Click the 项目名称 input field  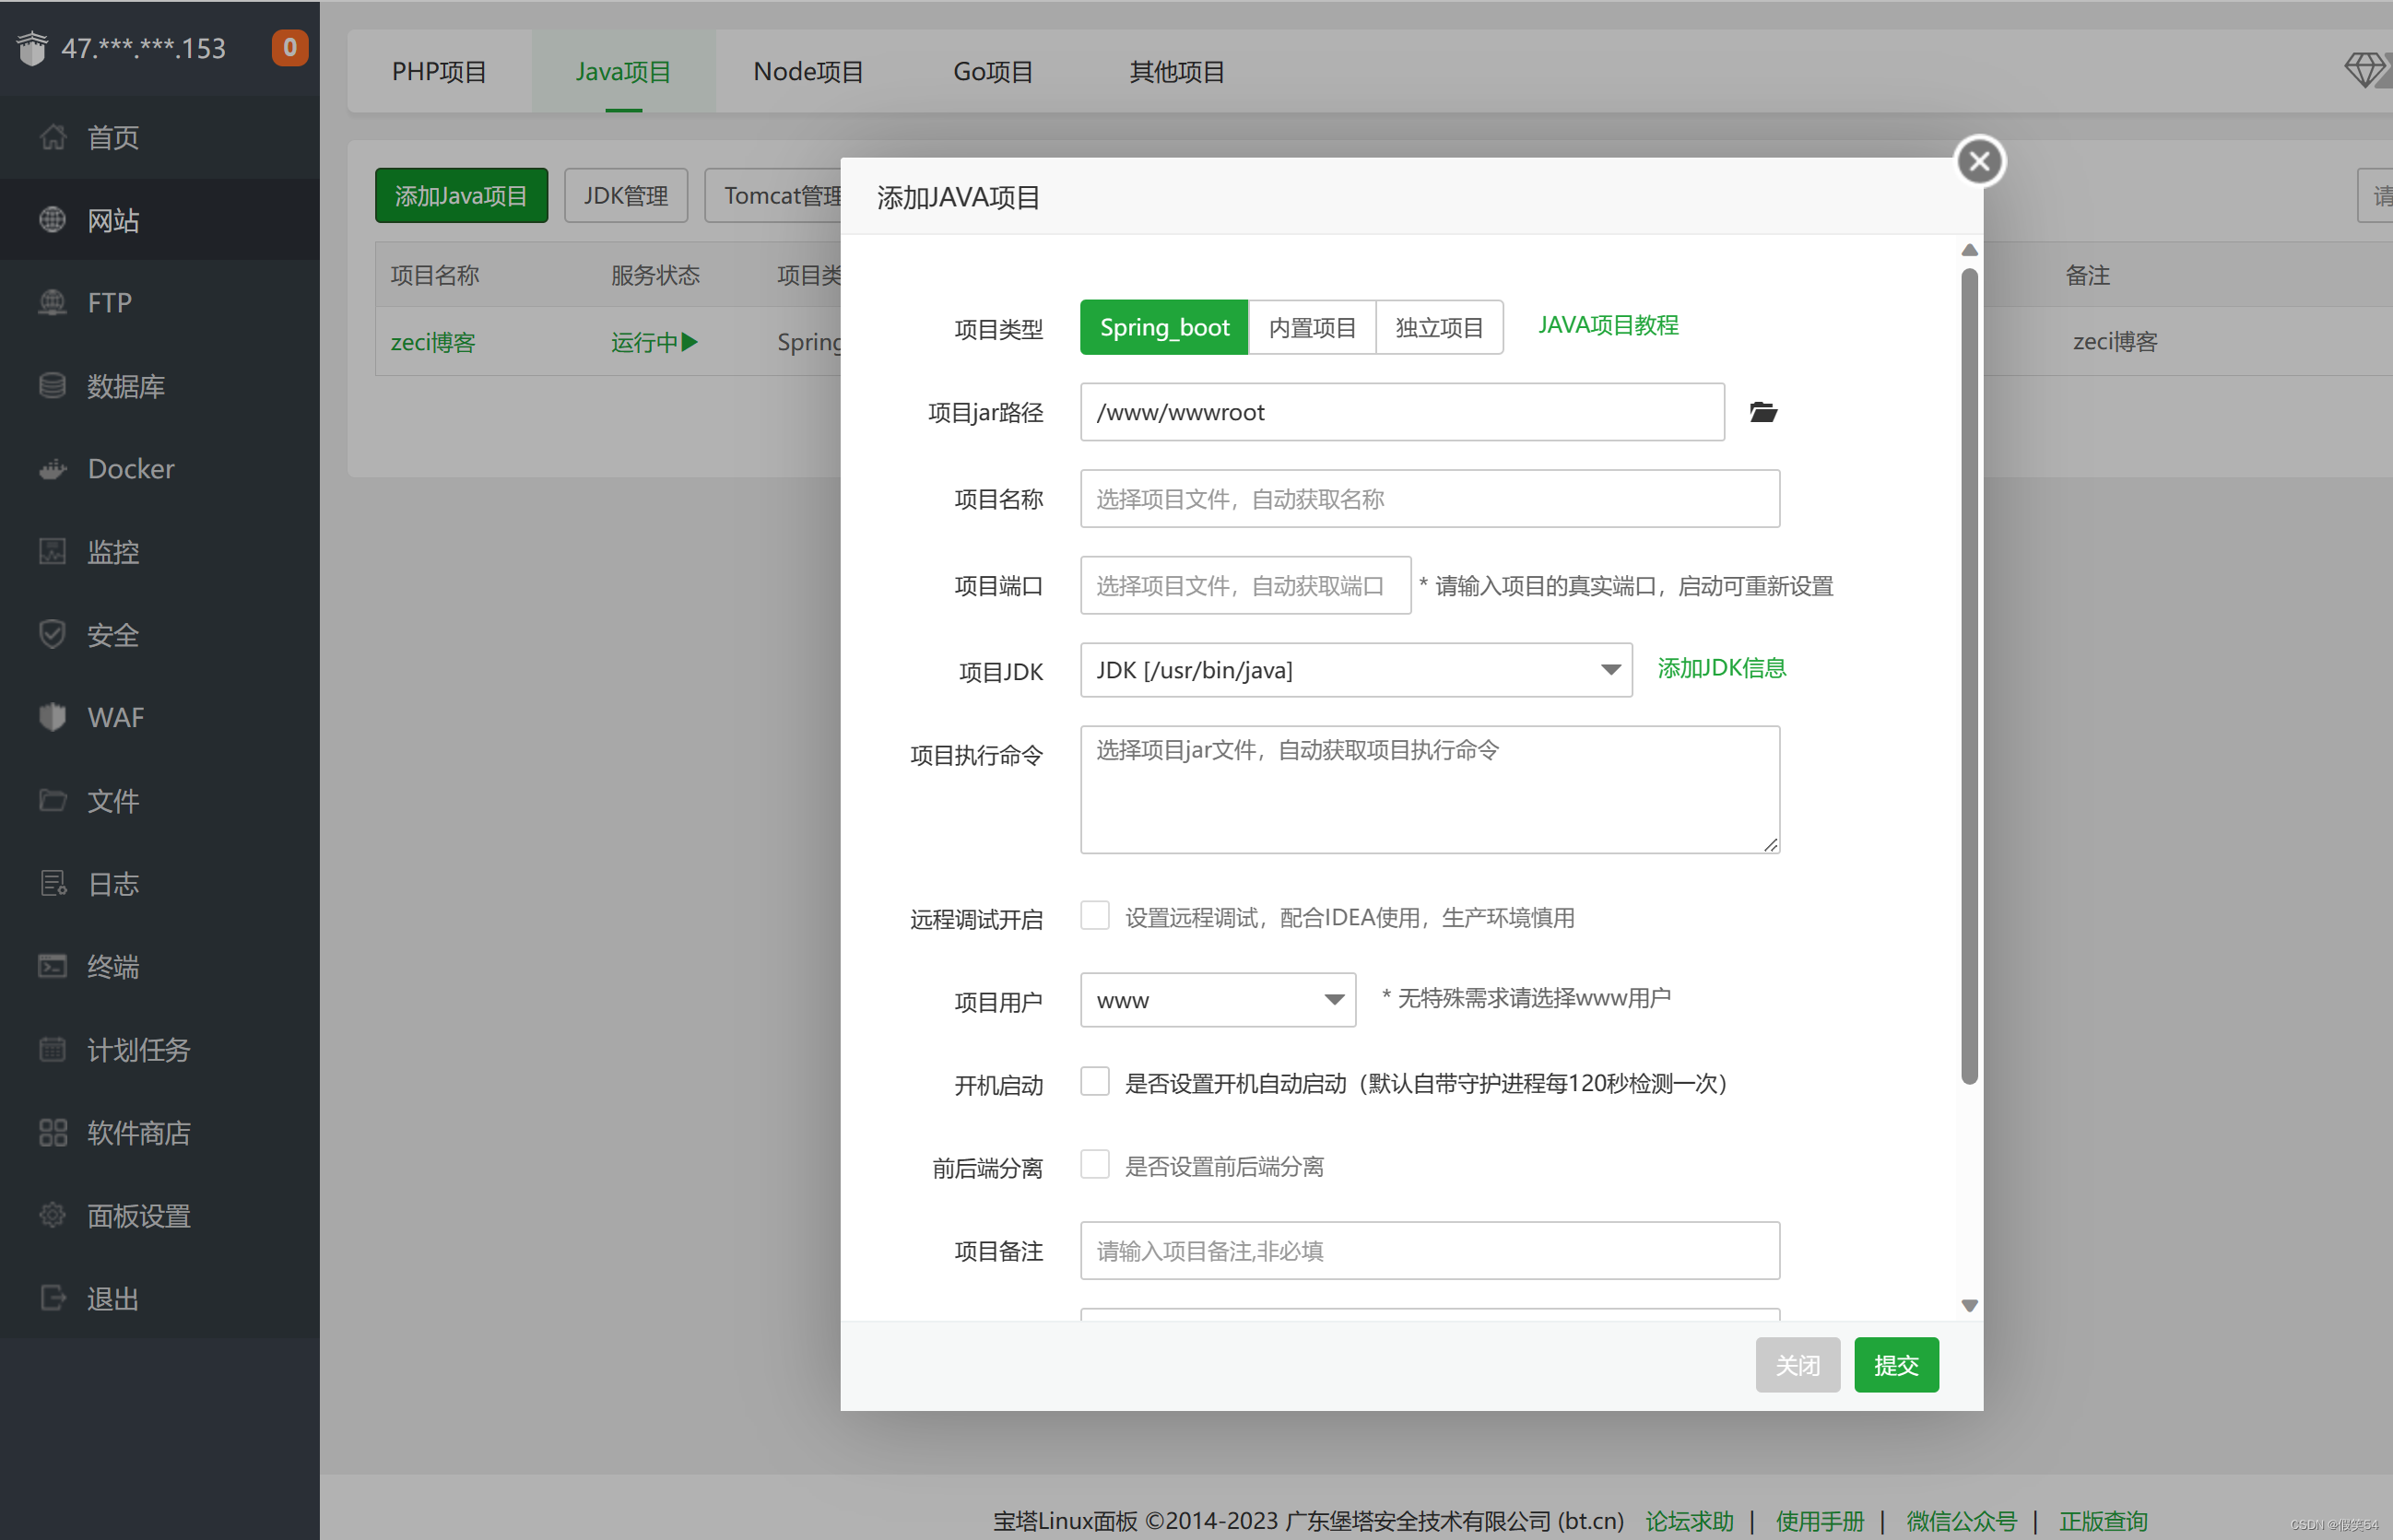[x=1429, y=499]
